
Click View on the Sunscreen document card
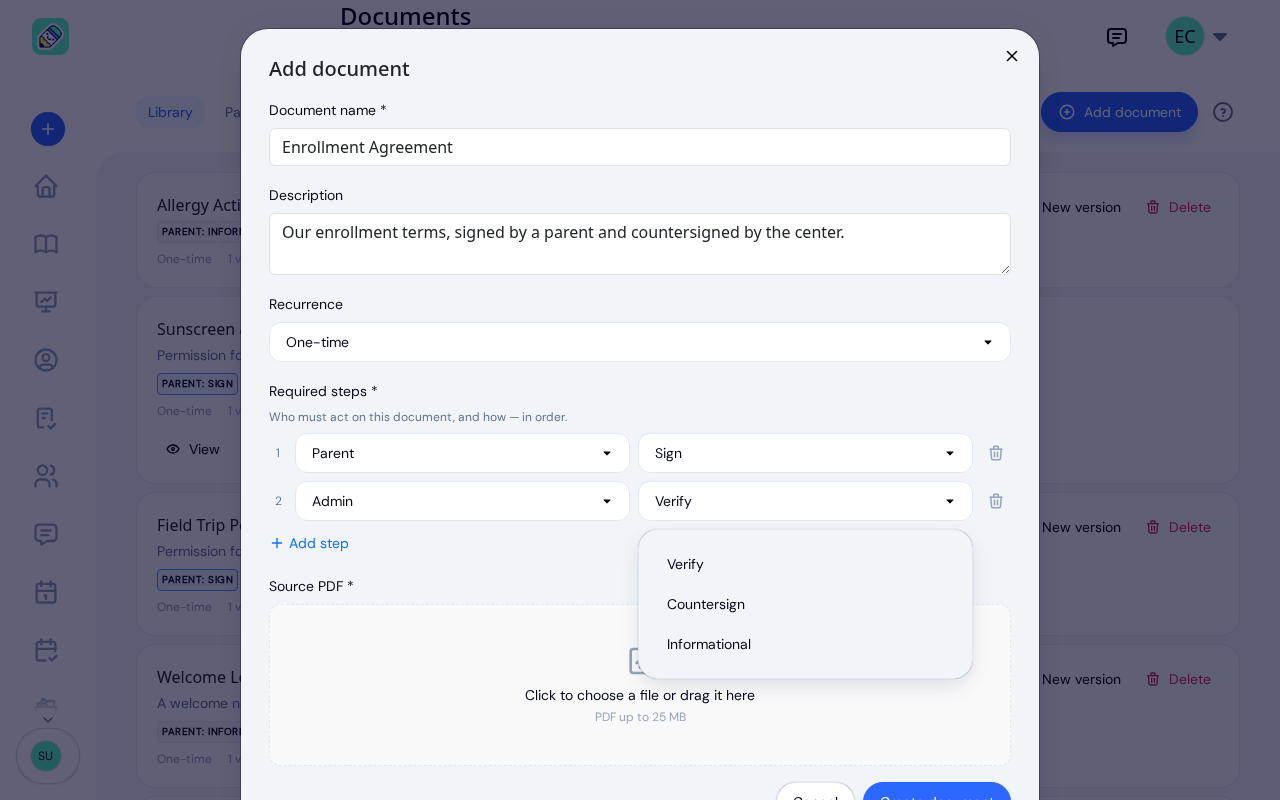193,449
